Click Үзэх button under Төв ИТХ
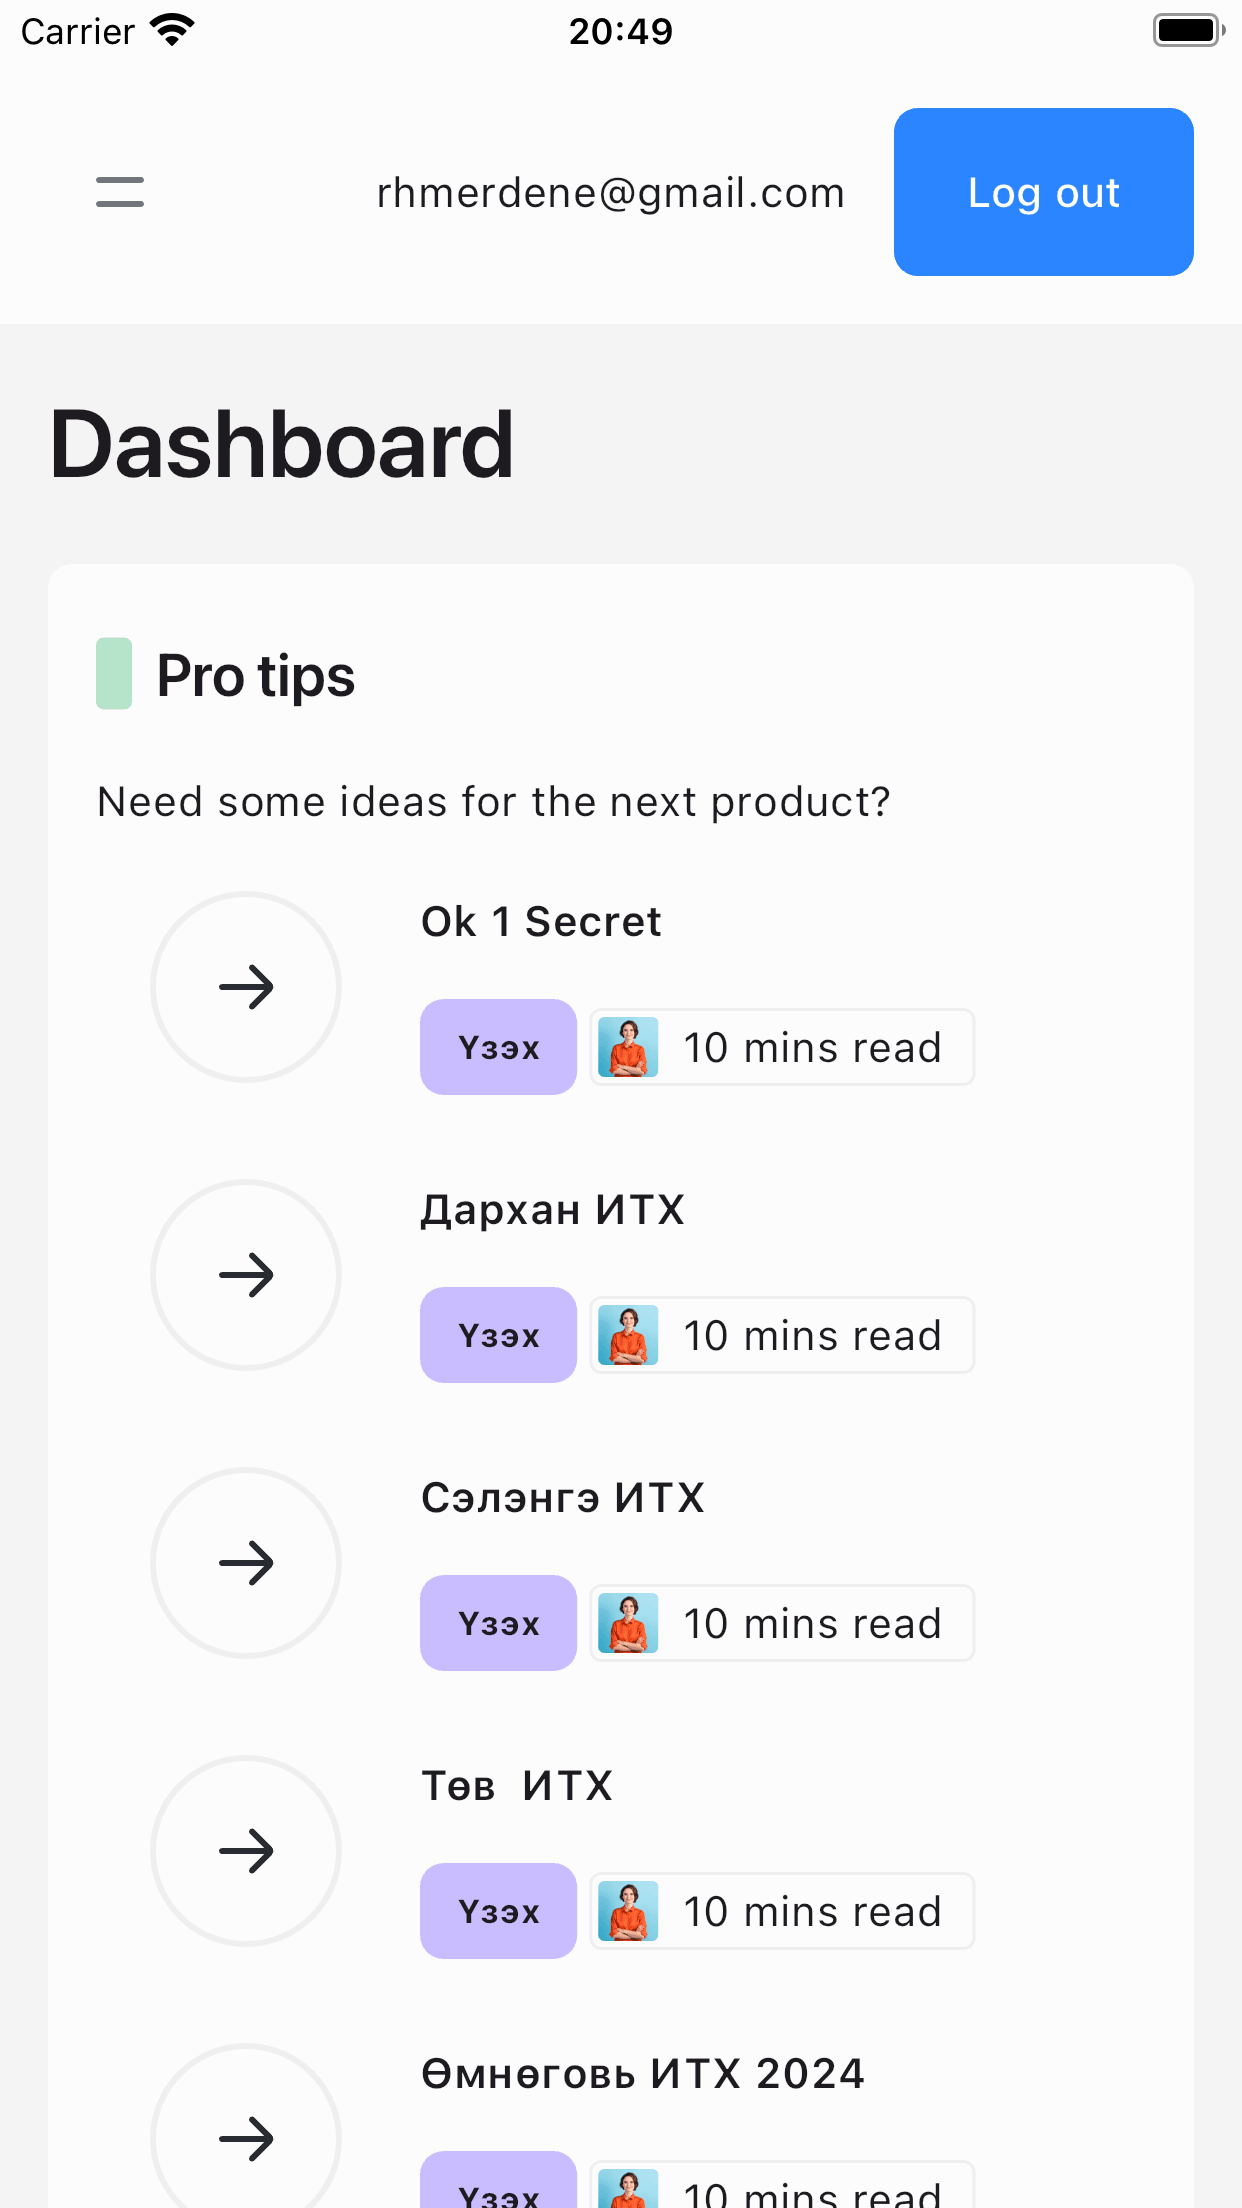This screenshot has width=1242, height=2208. (x=498, y=1911)
